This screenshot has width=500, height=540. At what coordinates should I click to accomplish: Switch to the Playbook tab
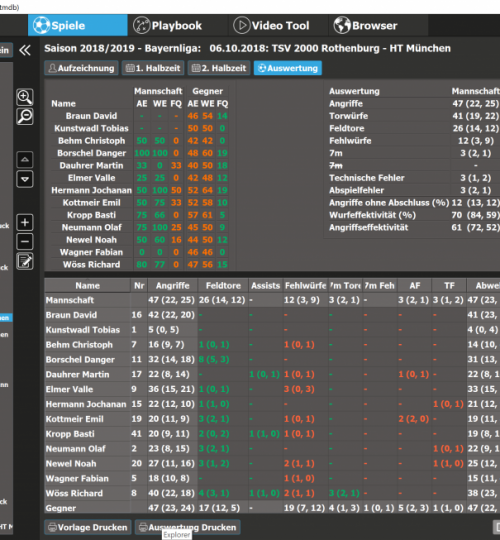pyautogui.click(x=177, y=25)
